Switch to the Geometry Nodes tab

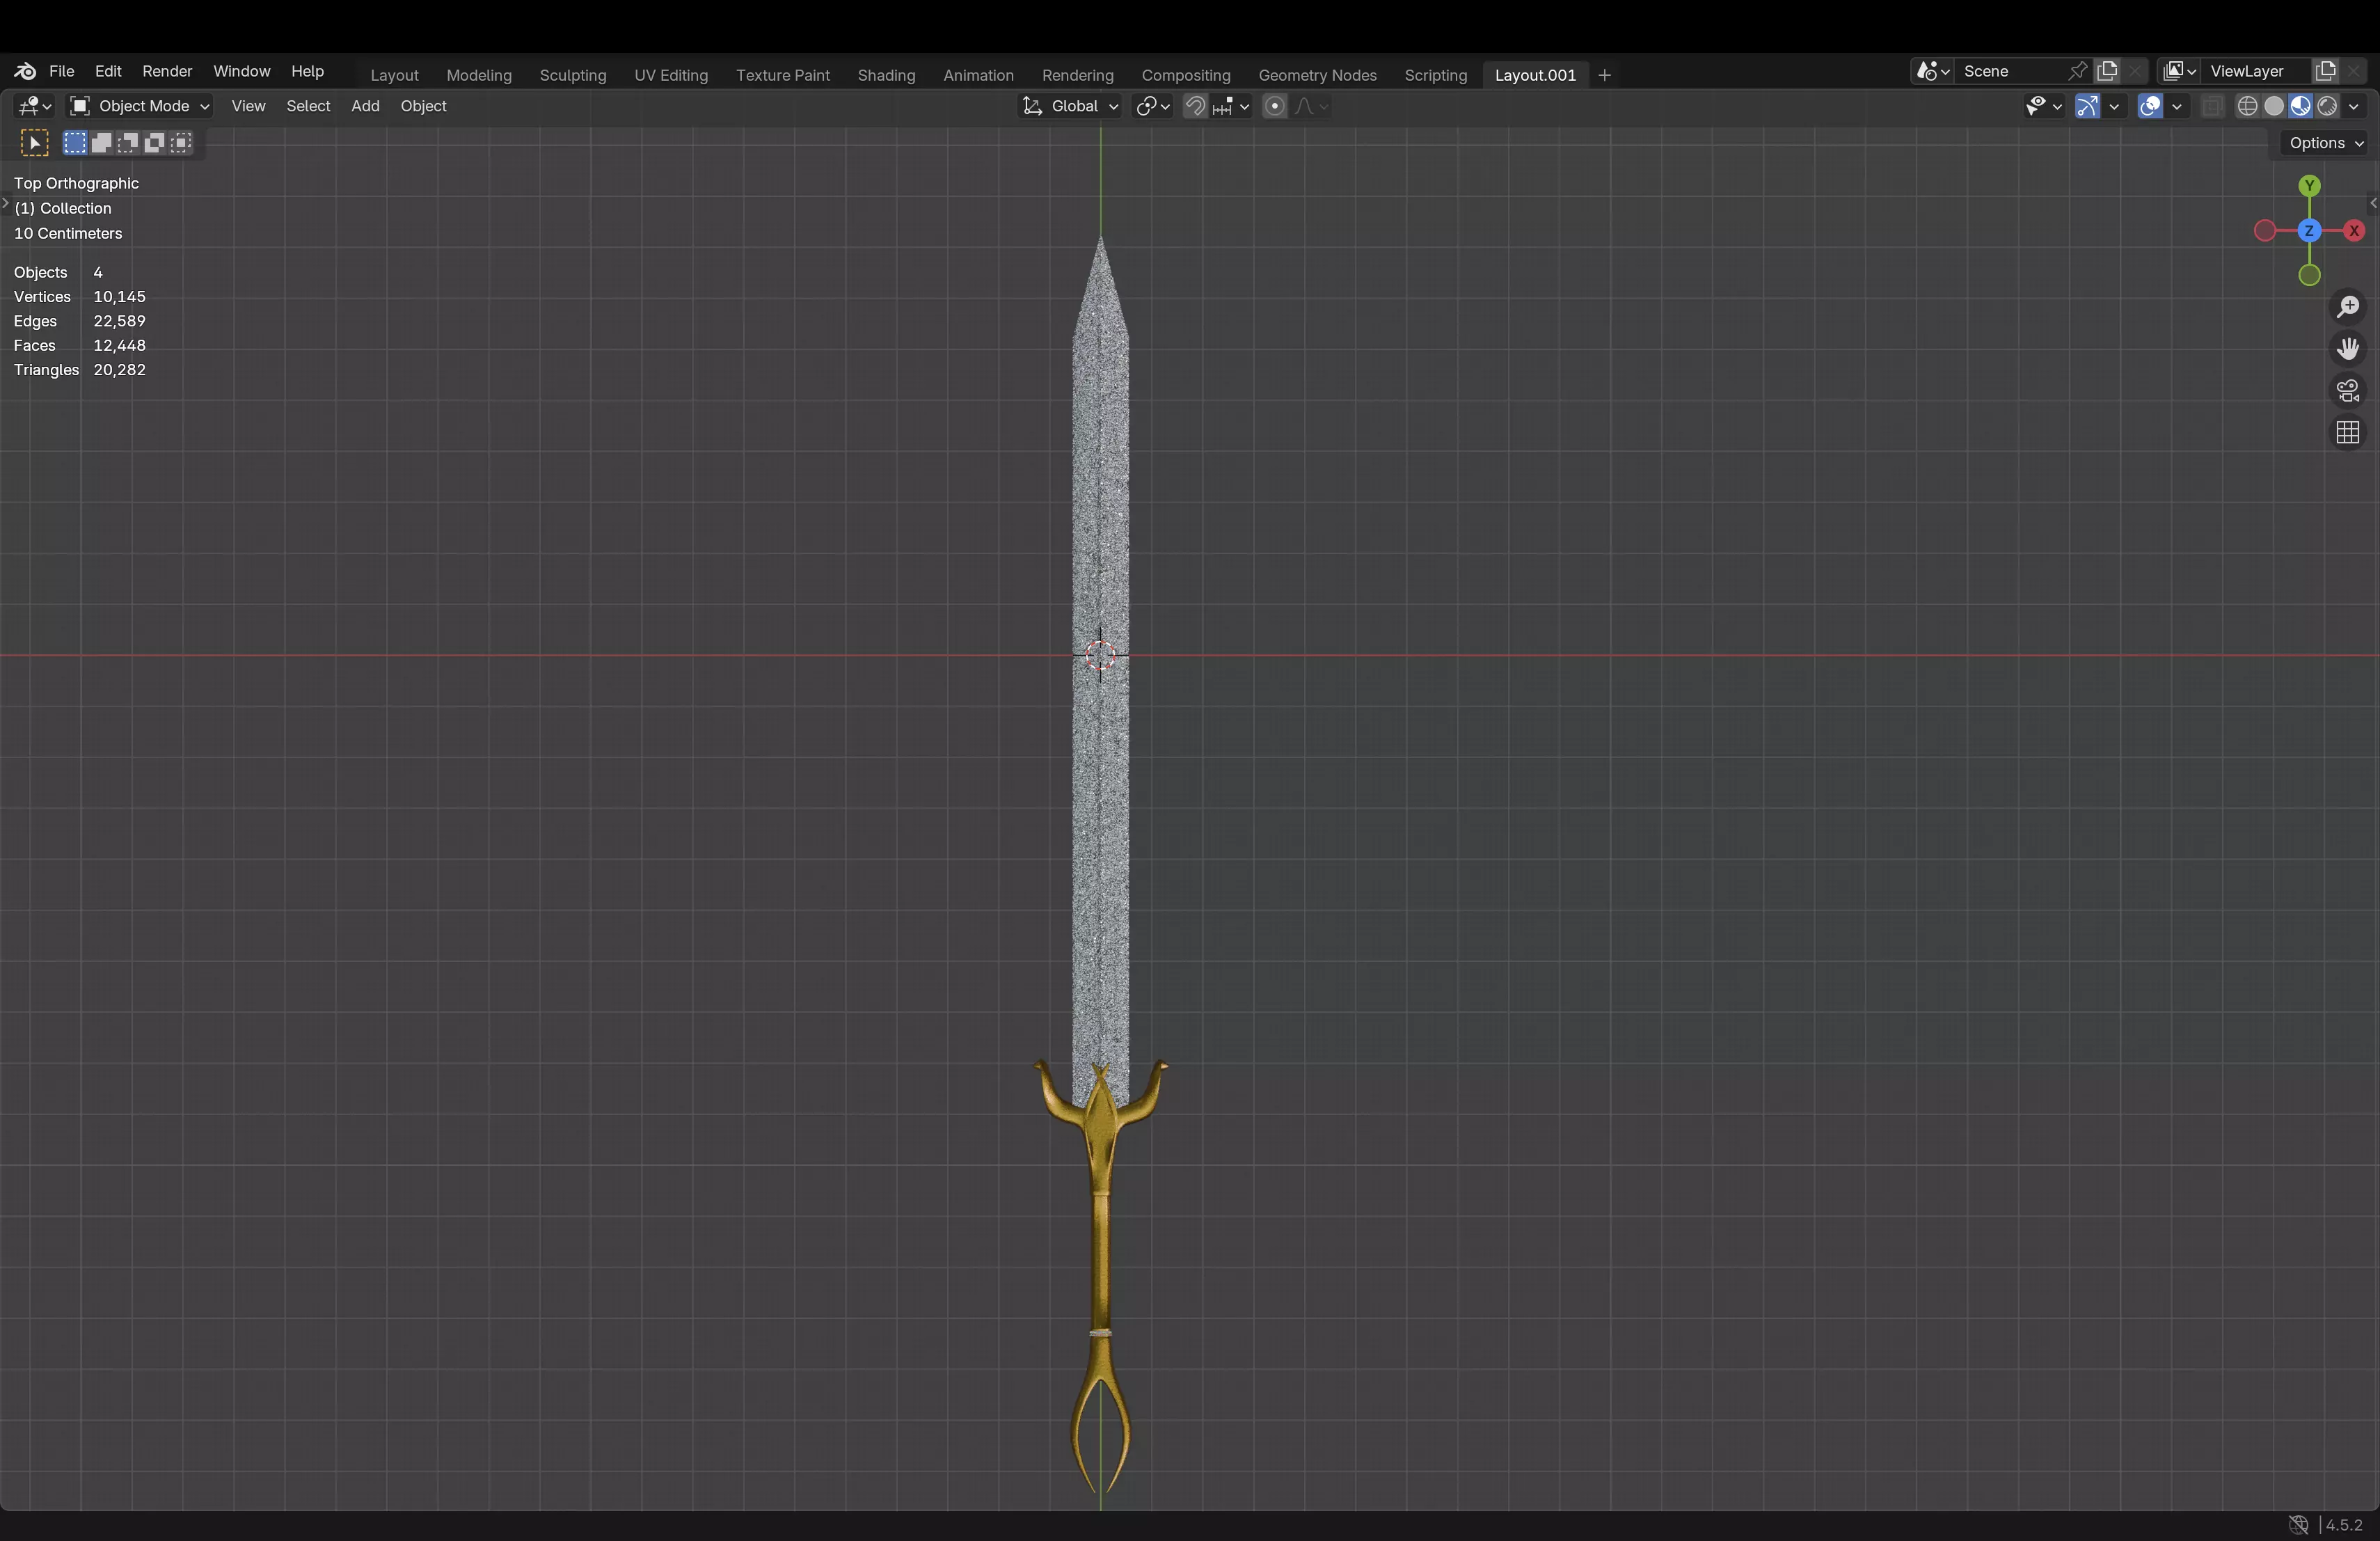click(1317, 75)
